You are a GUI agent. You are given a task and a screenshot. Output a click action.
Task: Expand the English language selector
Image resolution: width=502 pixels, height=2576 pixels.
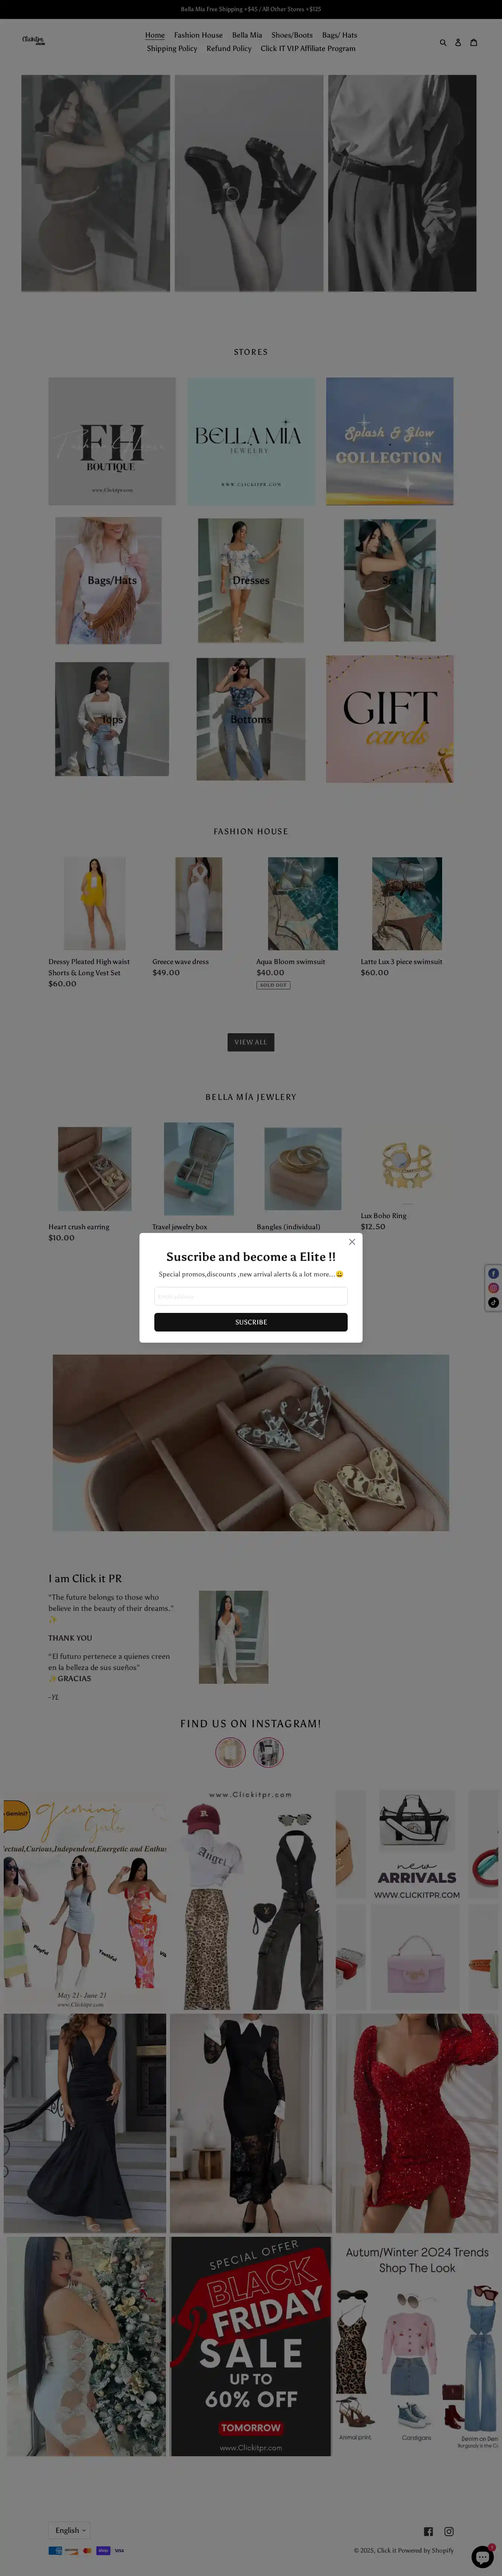click(x=70, y=2530)
